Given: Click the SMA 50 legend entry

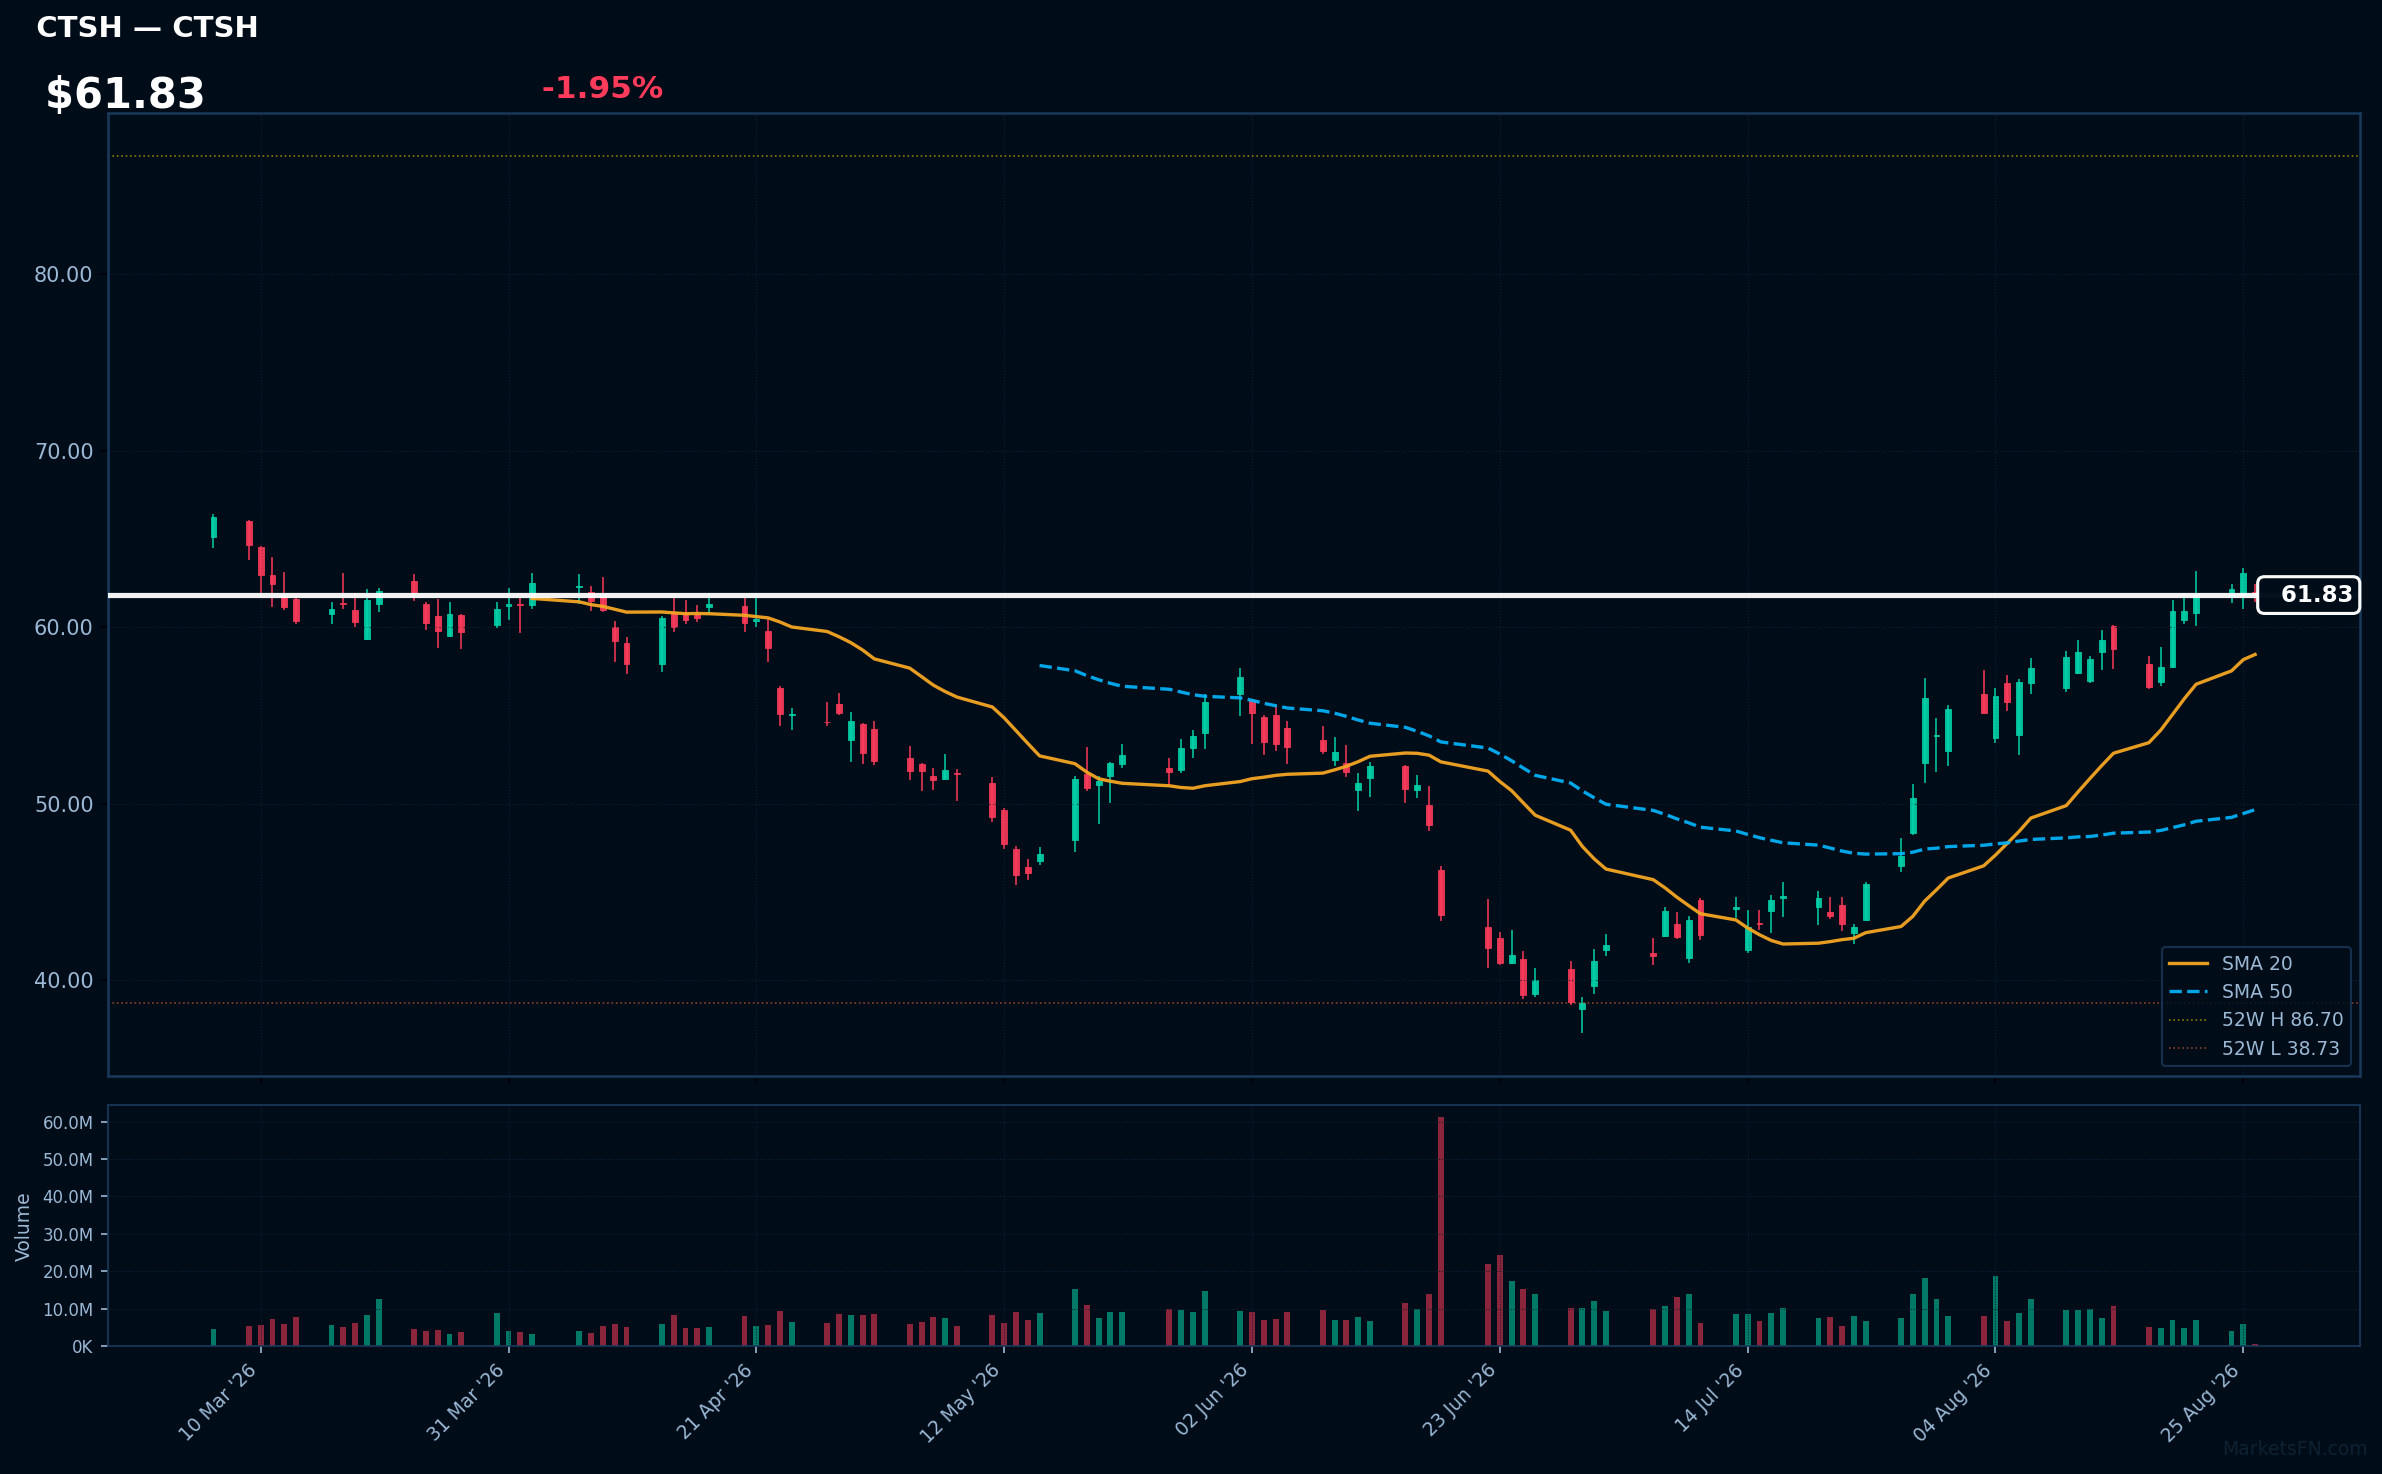Looking at the screenshot, I should pos(2257,991).
